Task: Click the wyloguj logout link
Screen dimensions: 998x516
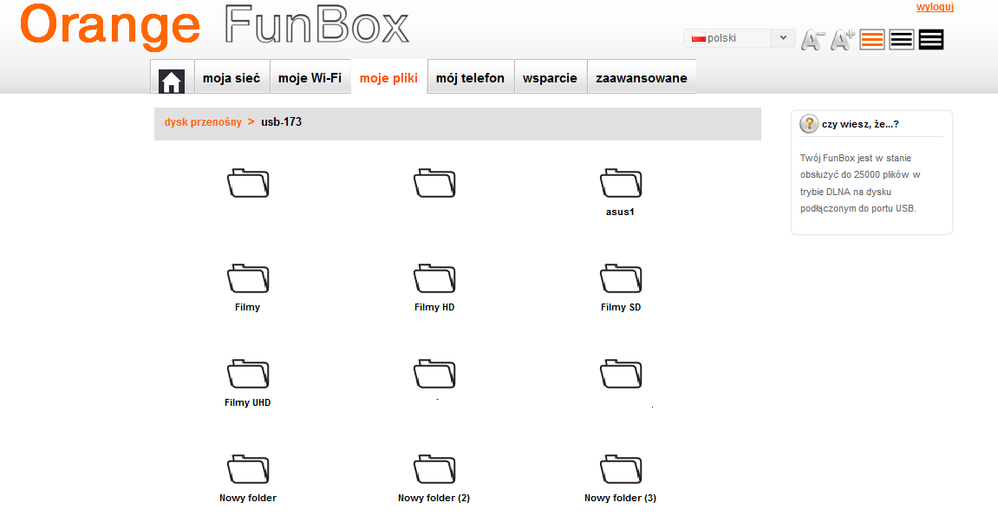Action: 935,7
